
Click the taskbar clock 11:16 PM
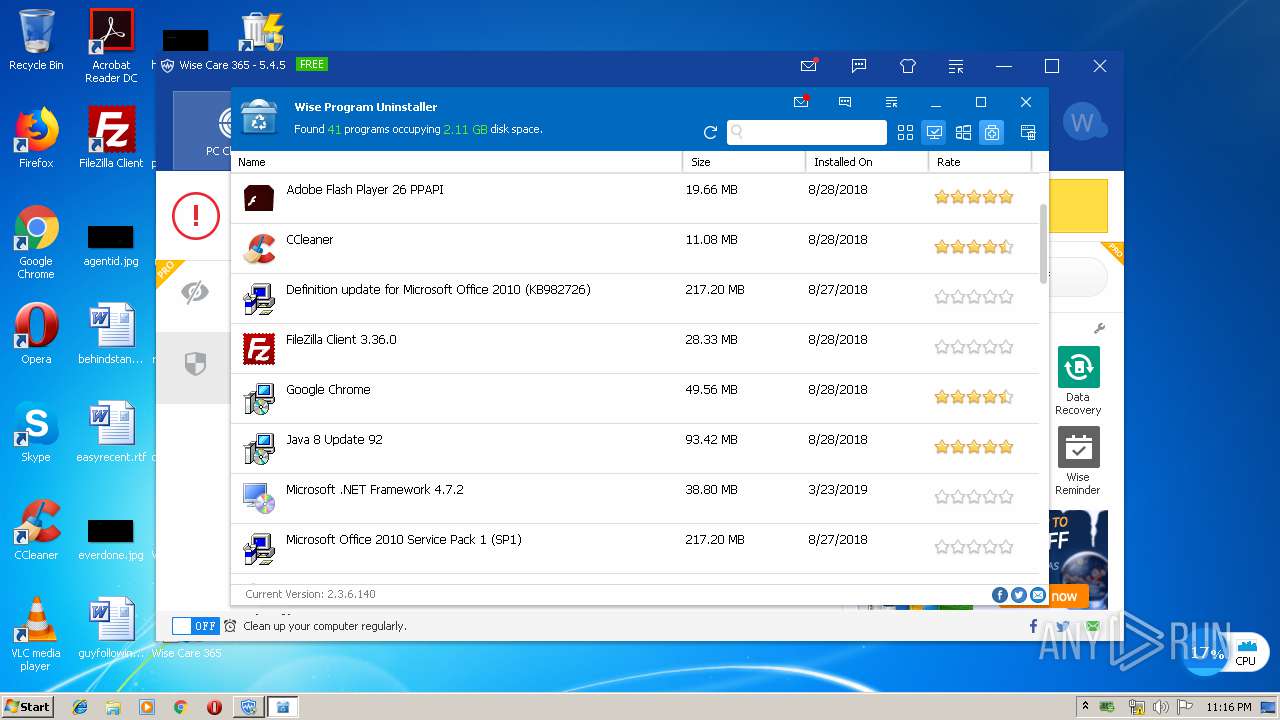tap(1229, 707)
